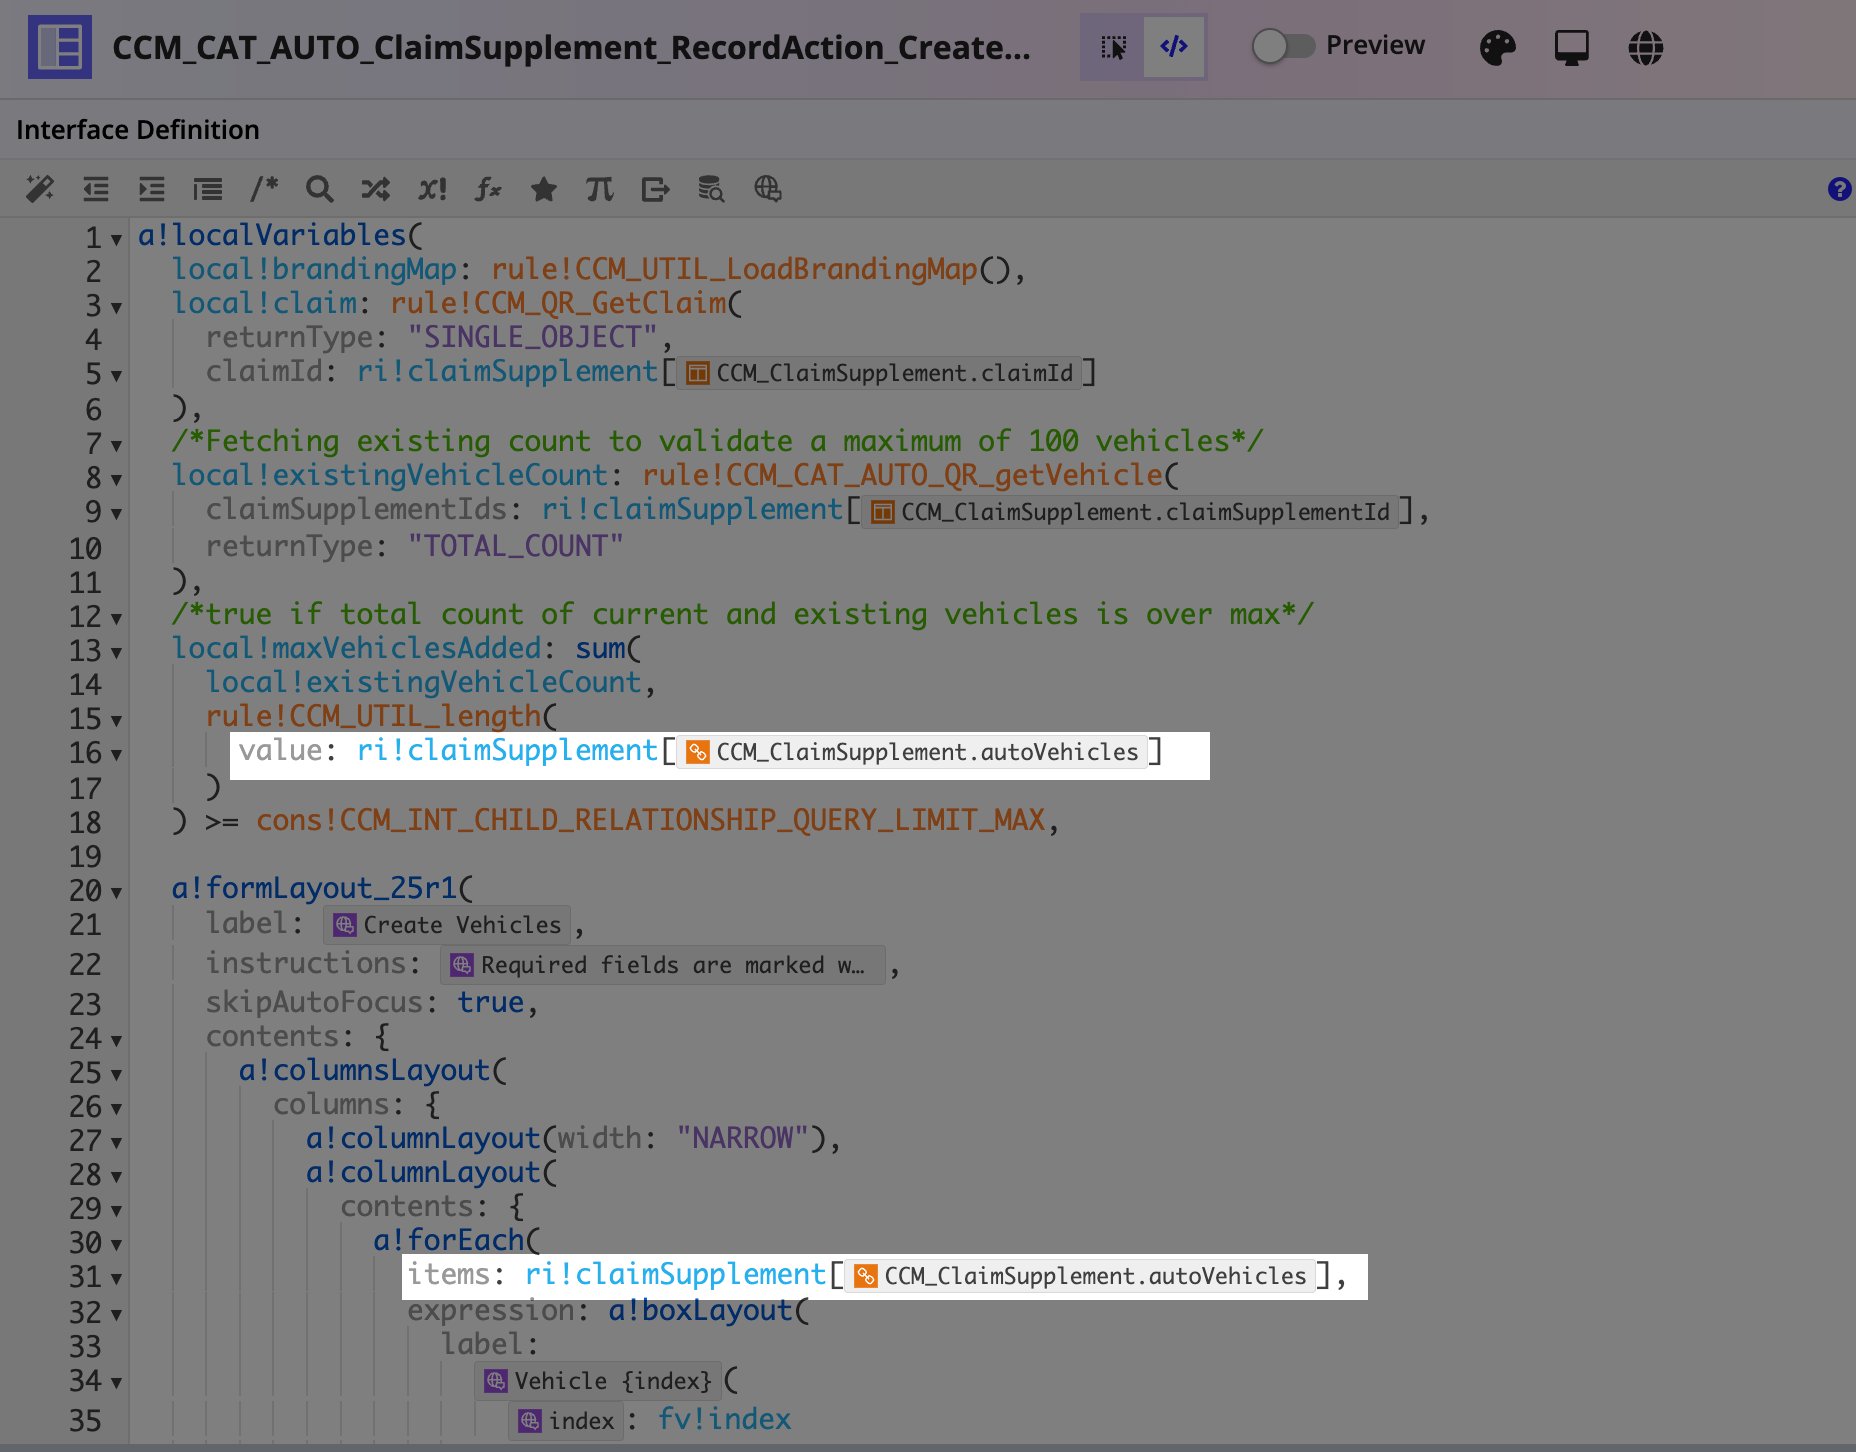Click the format expression lines icon
The width and height of the screenshot is (1856, 1452).
click(x=208, y=189)
